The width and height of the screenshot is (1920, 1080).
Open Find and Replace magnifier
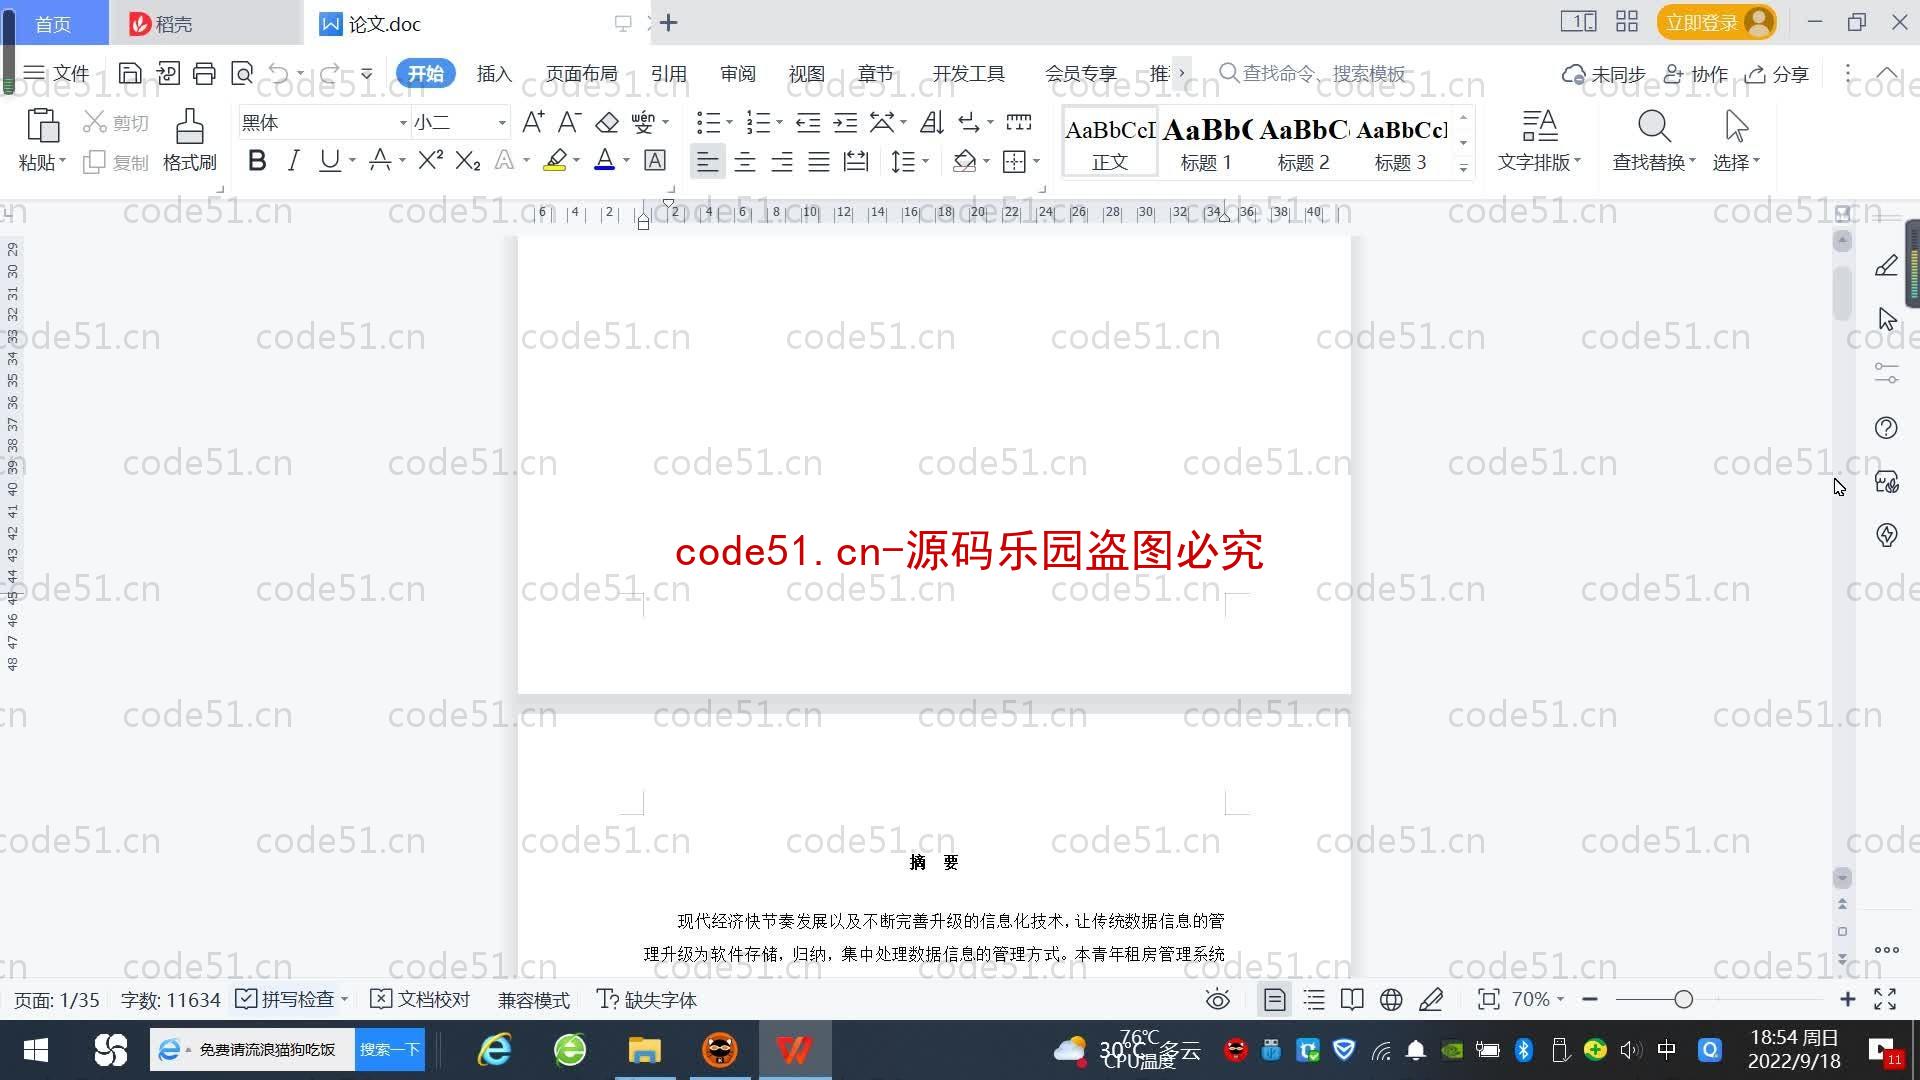tap(1654, 127)
